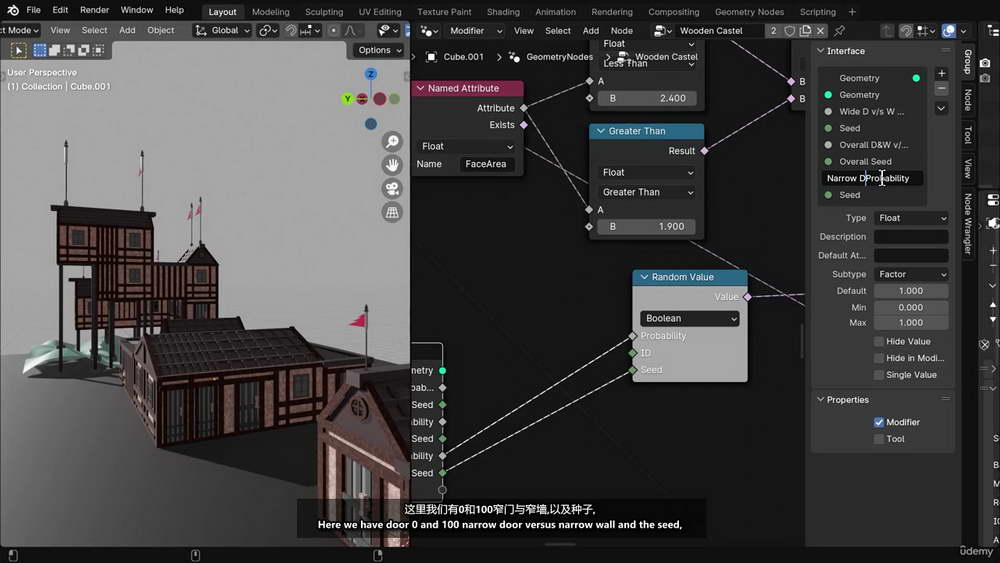Open the Group sidebar tab
The width and height of the screenshot is (1000, 563).
(x=967, y=61)
